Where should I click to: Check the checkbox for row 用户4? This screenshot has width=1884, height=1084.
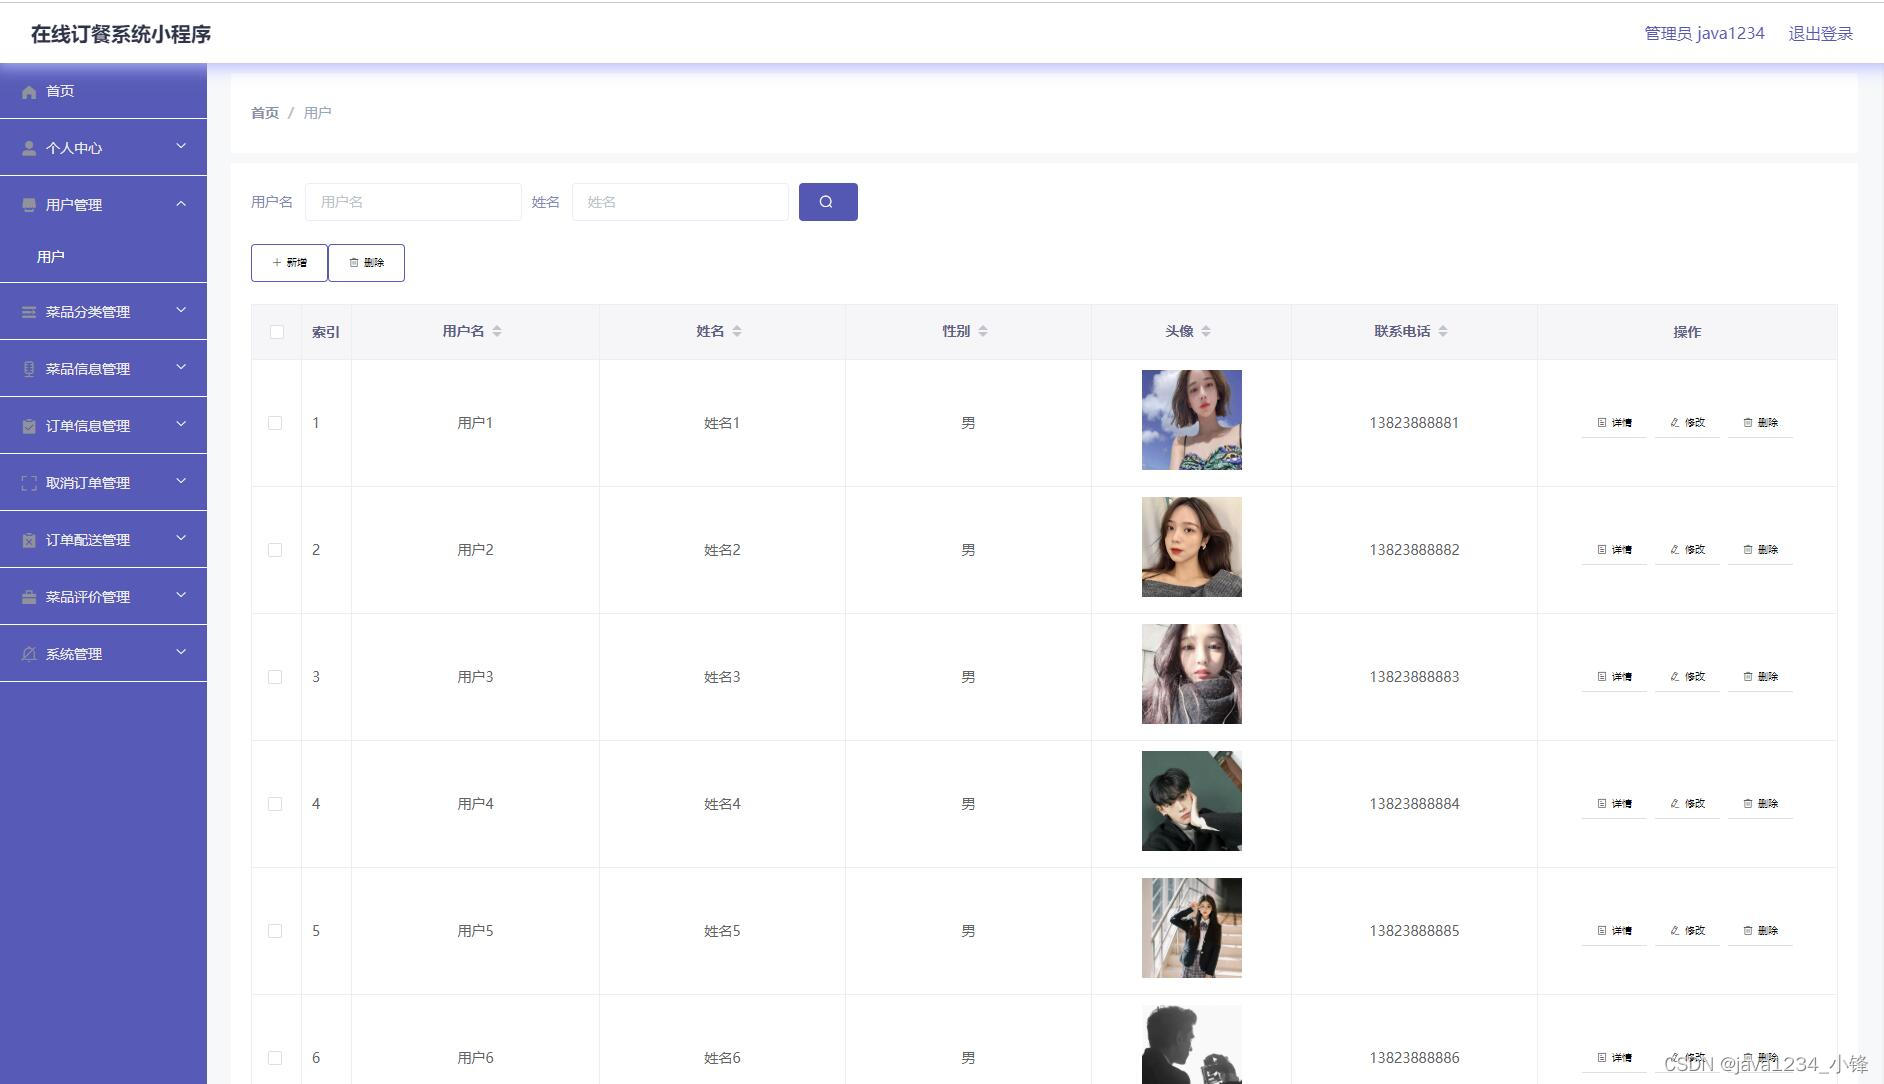tap(275, 804)
